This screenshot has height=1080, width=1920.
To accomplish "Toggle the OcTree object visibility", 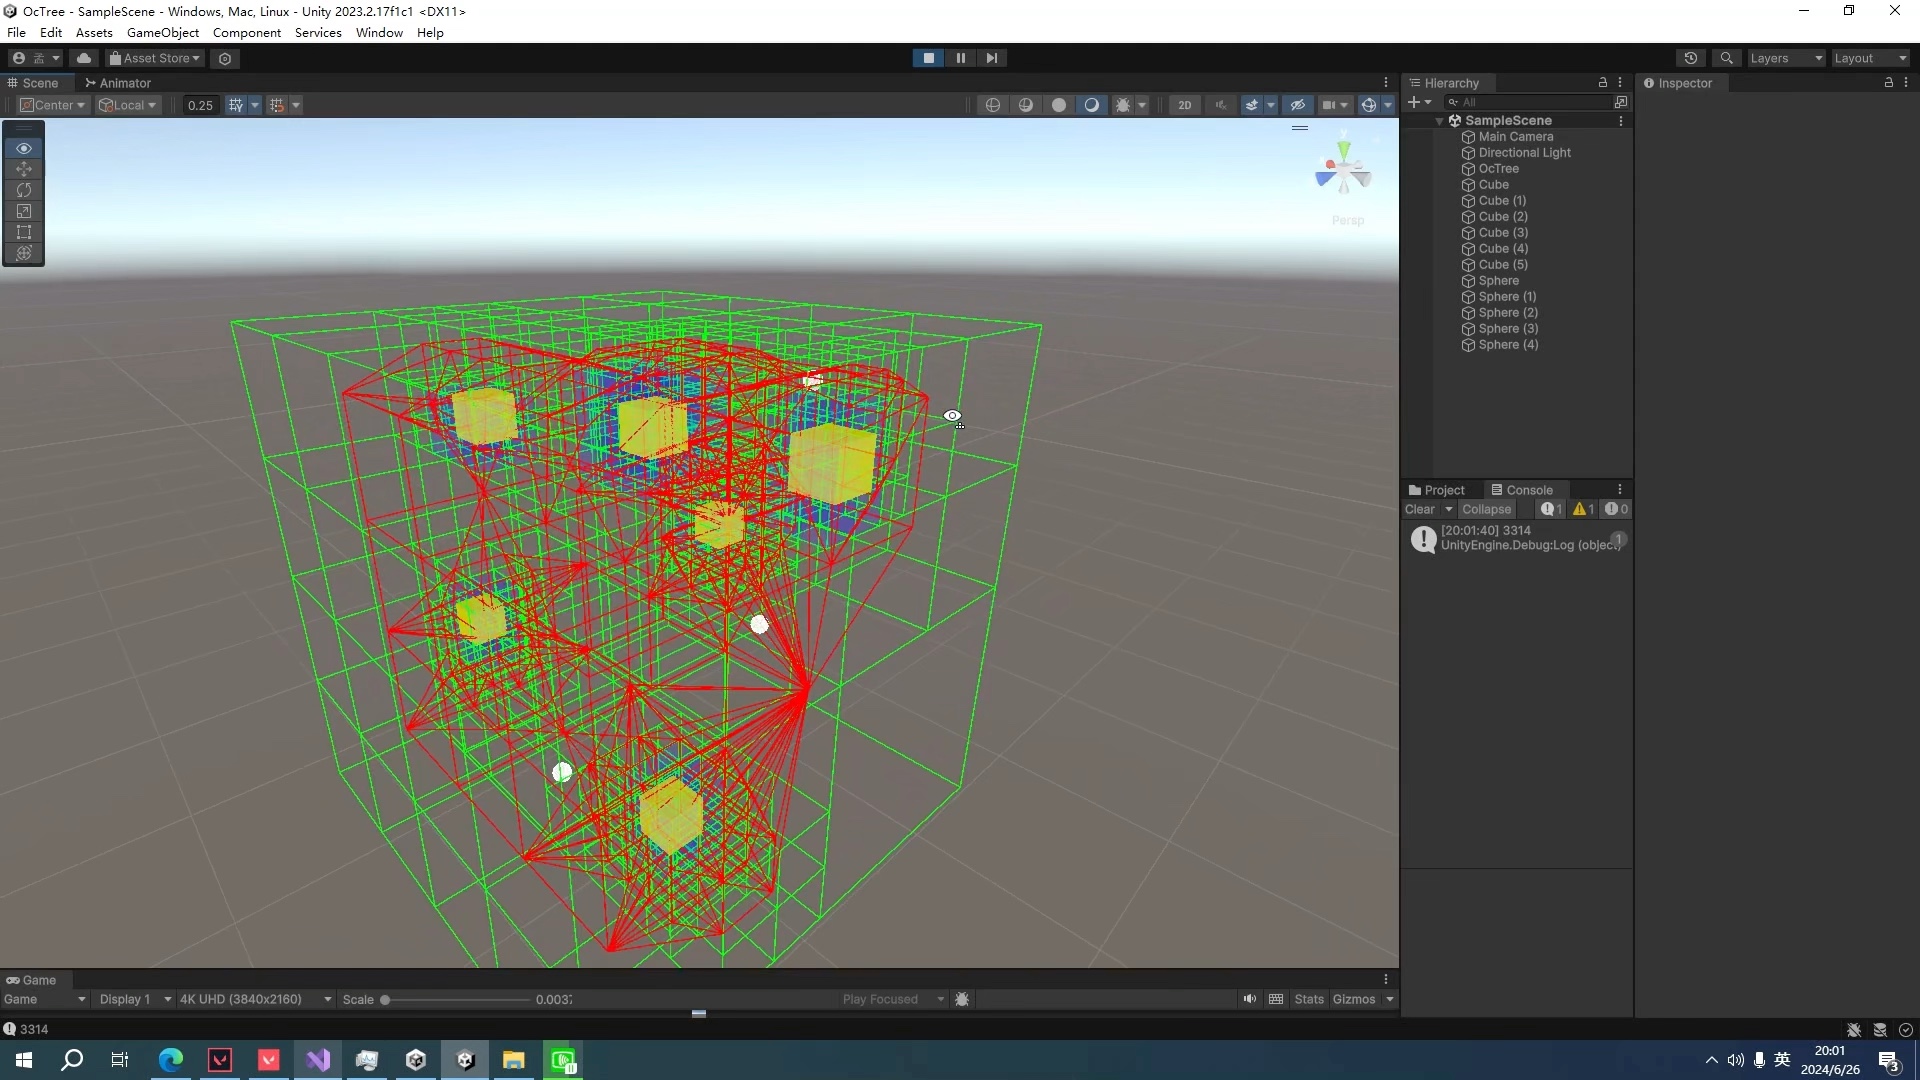I will point(1418,167).
